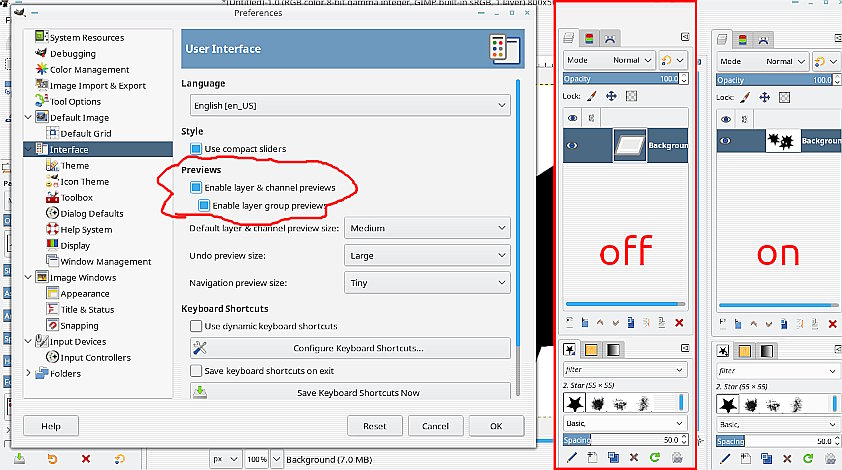842x470 pixels.
Task: Click Save Keyboard Shortcuts Now button
Action: pos(350,392)
